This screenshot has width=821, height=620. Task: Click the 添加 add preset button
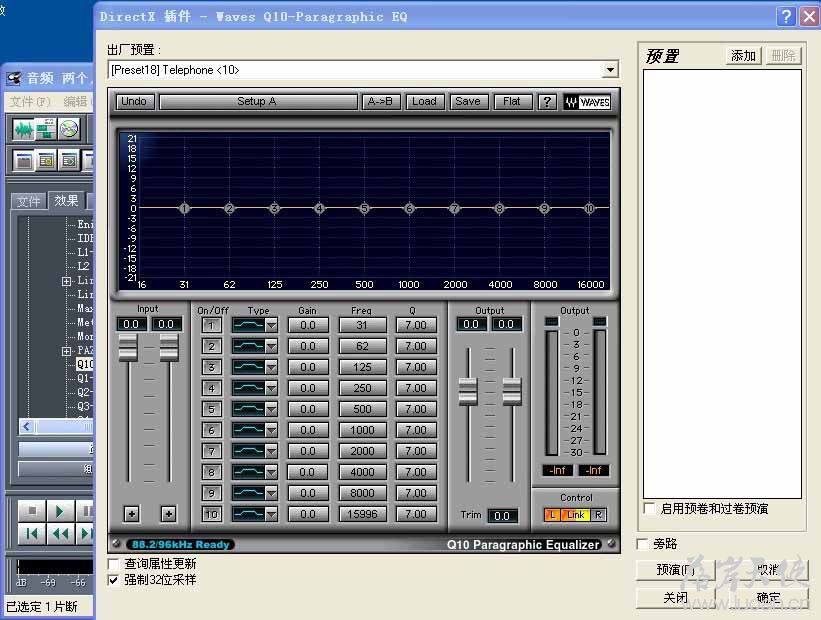click(744, 56)
